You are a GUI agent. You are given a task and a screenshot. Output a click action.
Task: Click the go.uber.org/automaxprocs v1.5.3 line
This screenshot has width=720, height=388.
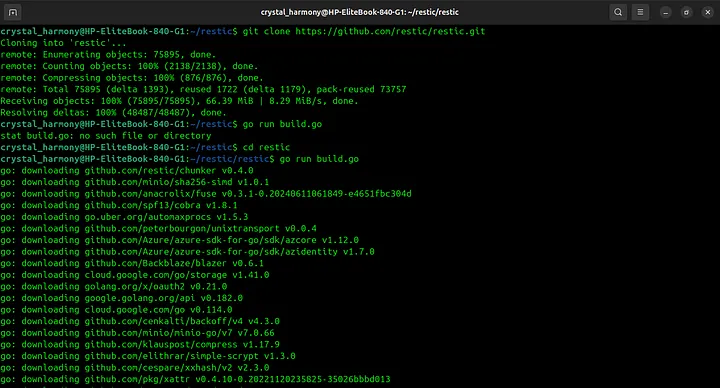124,217
